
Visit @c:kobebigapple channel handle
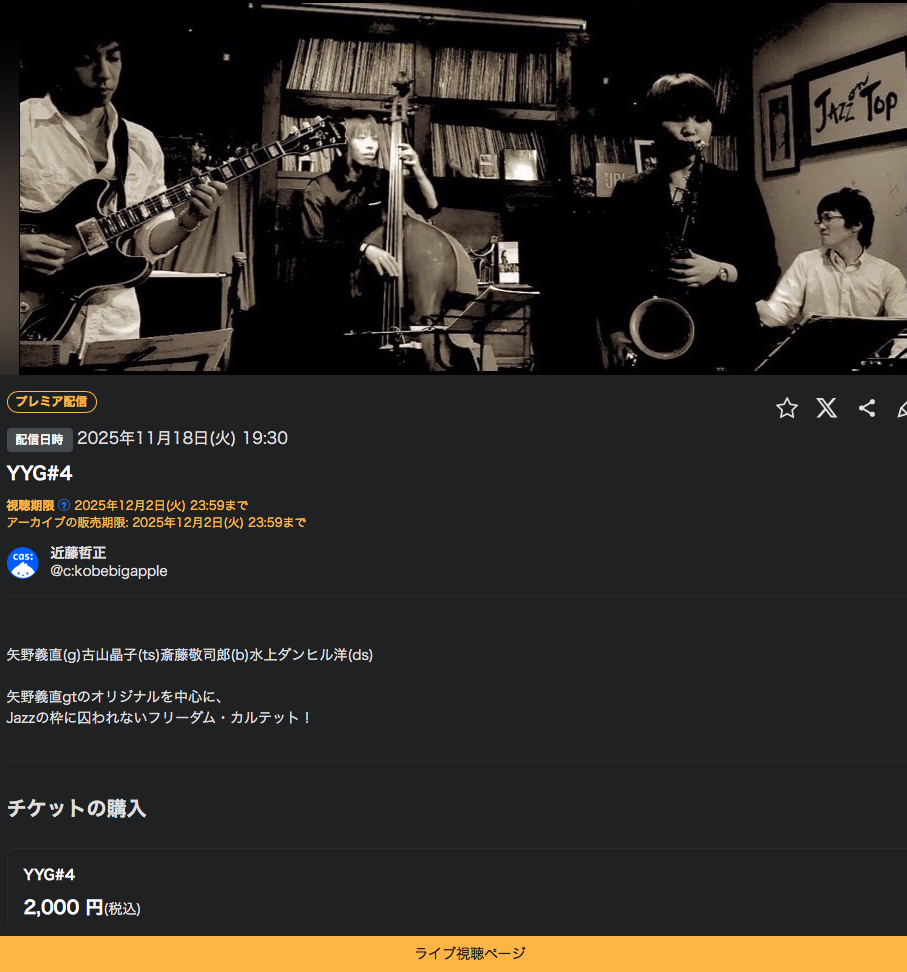[x=108, y=571]
